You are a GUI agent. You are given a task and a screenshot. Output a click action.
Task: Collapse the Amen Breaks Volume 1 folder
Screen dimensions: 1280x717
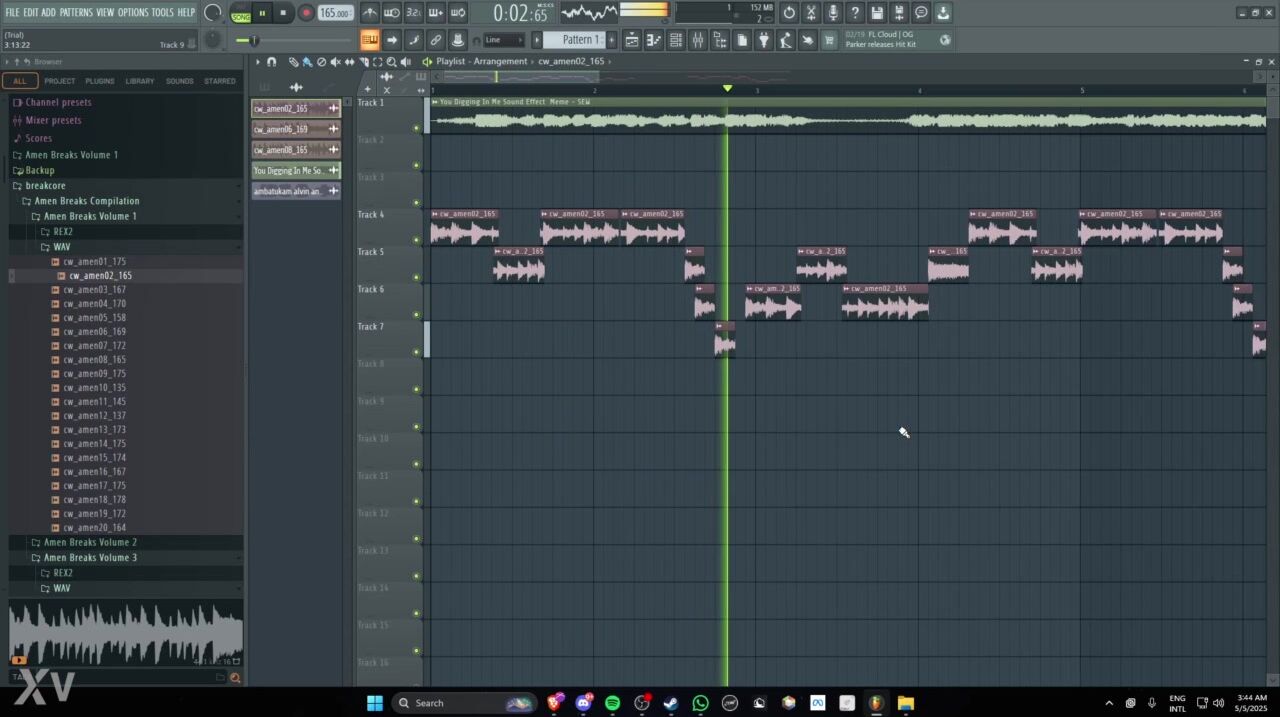[x=89, y=216]
